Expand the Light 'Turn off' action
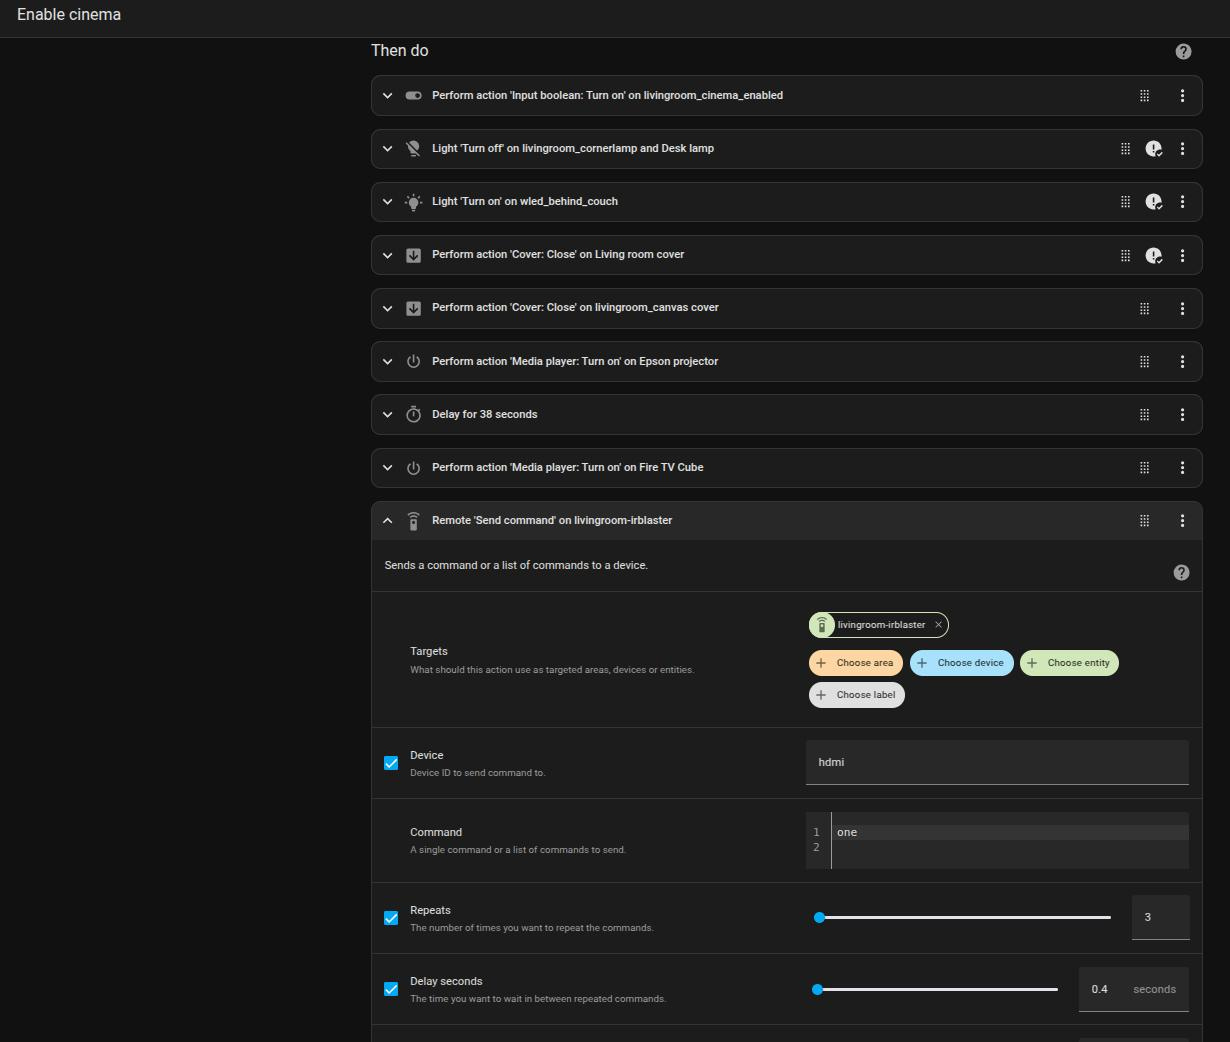The height and width of the screenshot is (1042, 1230). (x=387, y=149)
